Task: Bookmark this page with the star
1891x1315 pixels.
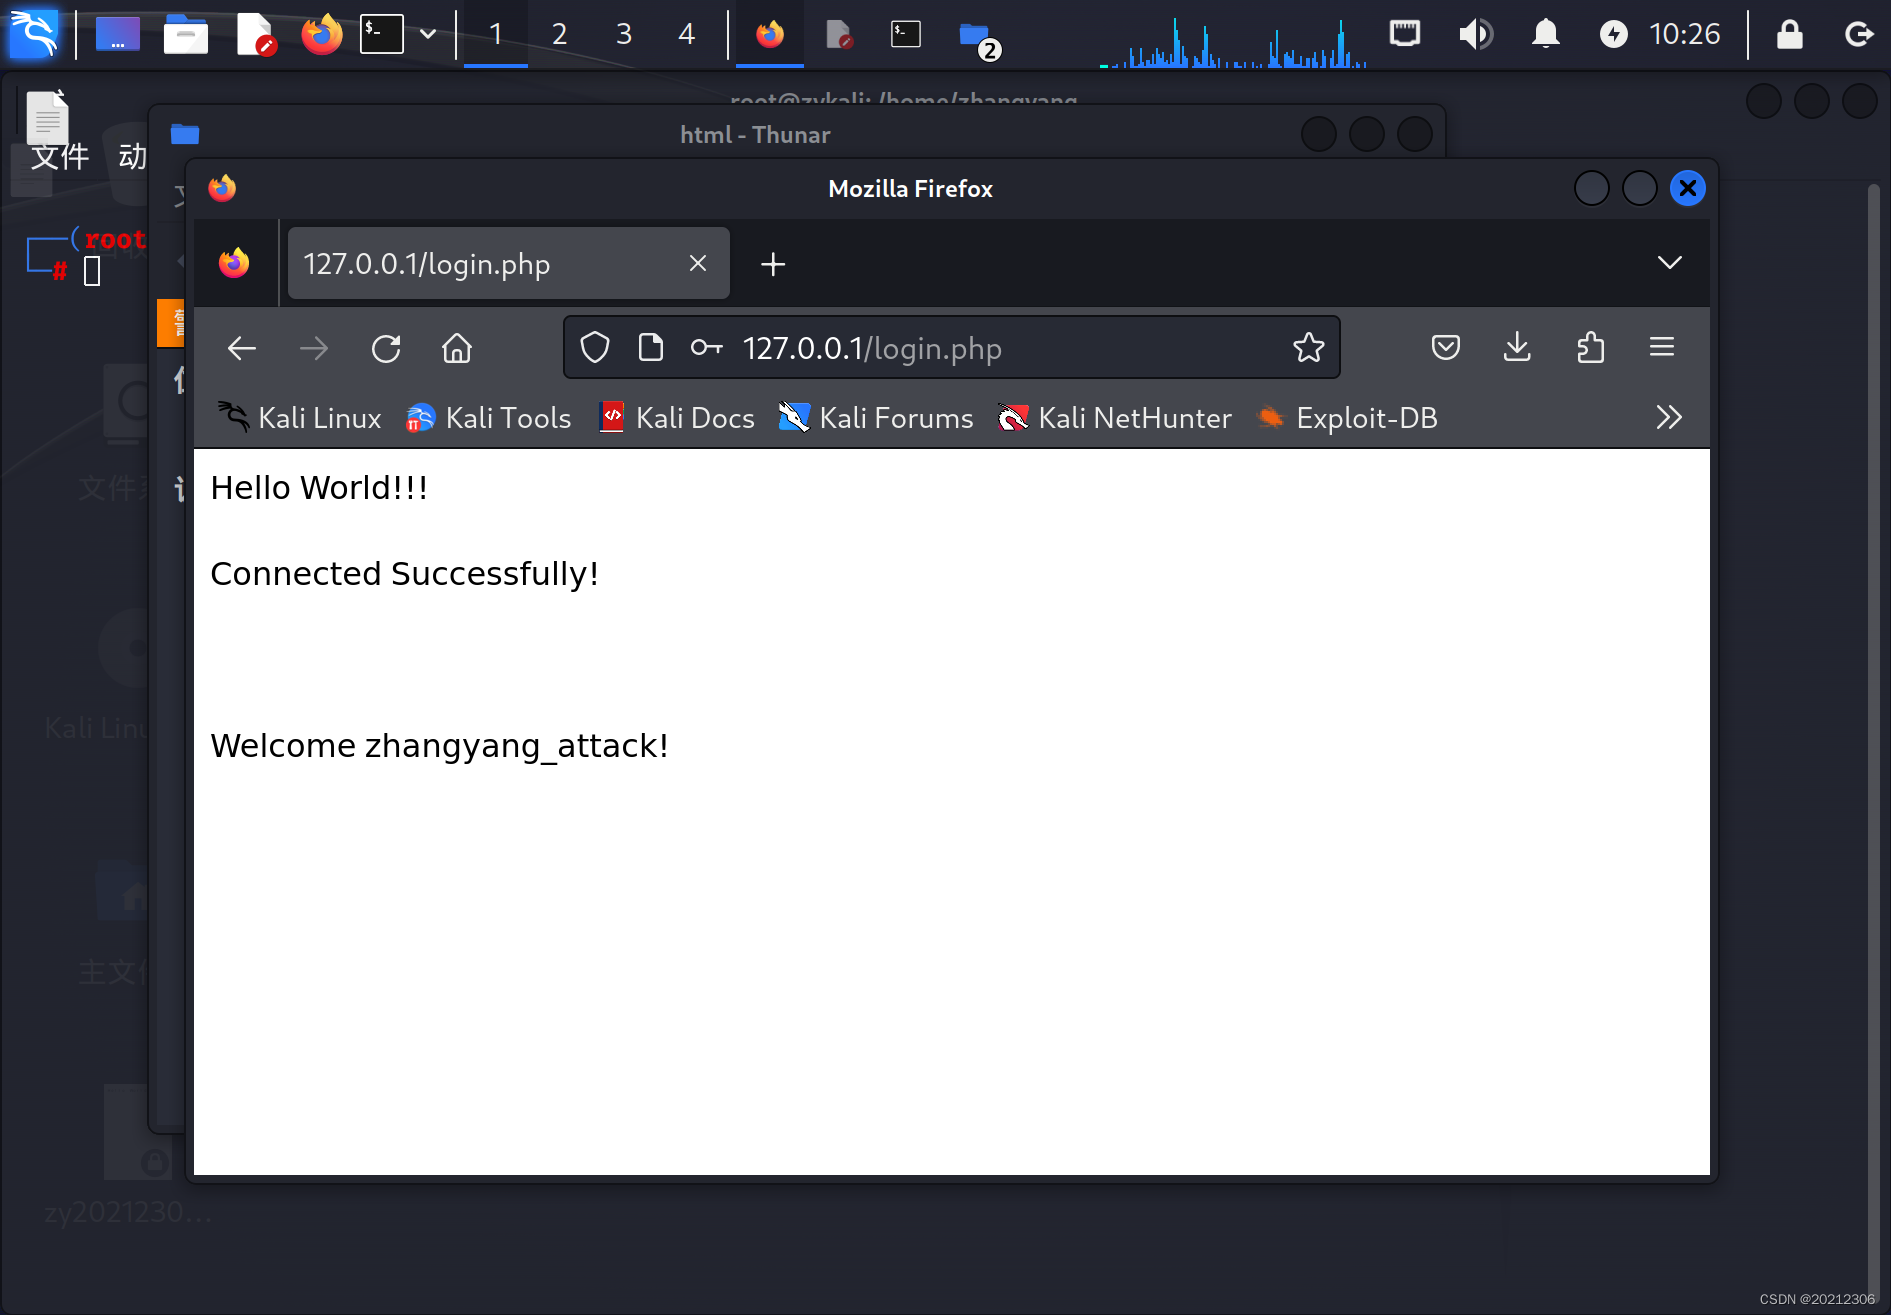Action: tap(1308, 348)
